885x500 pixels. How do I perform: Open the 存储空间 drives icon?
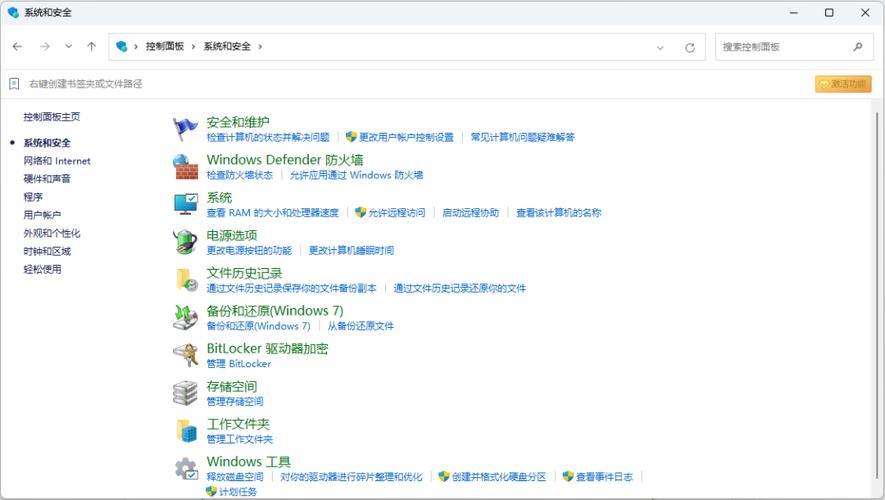(186, 393)
